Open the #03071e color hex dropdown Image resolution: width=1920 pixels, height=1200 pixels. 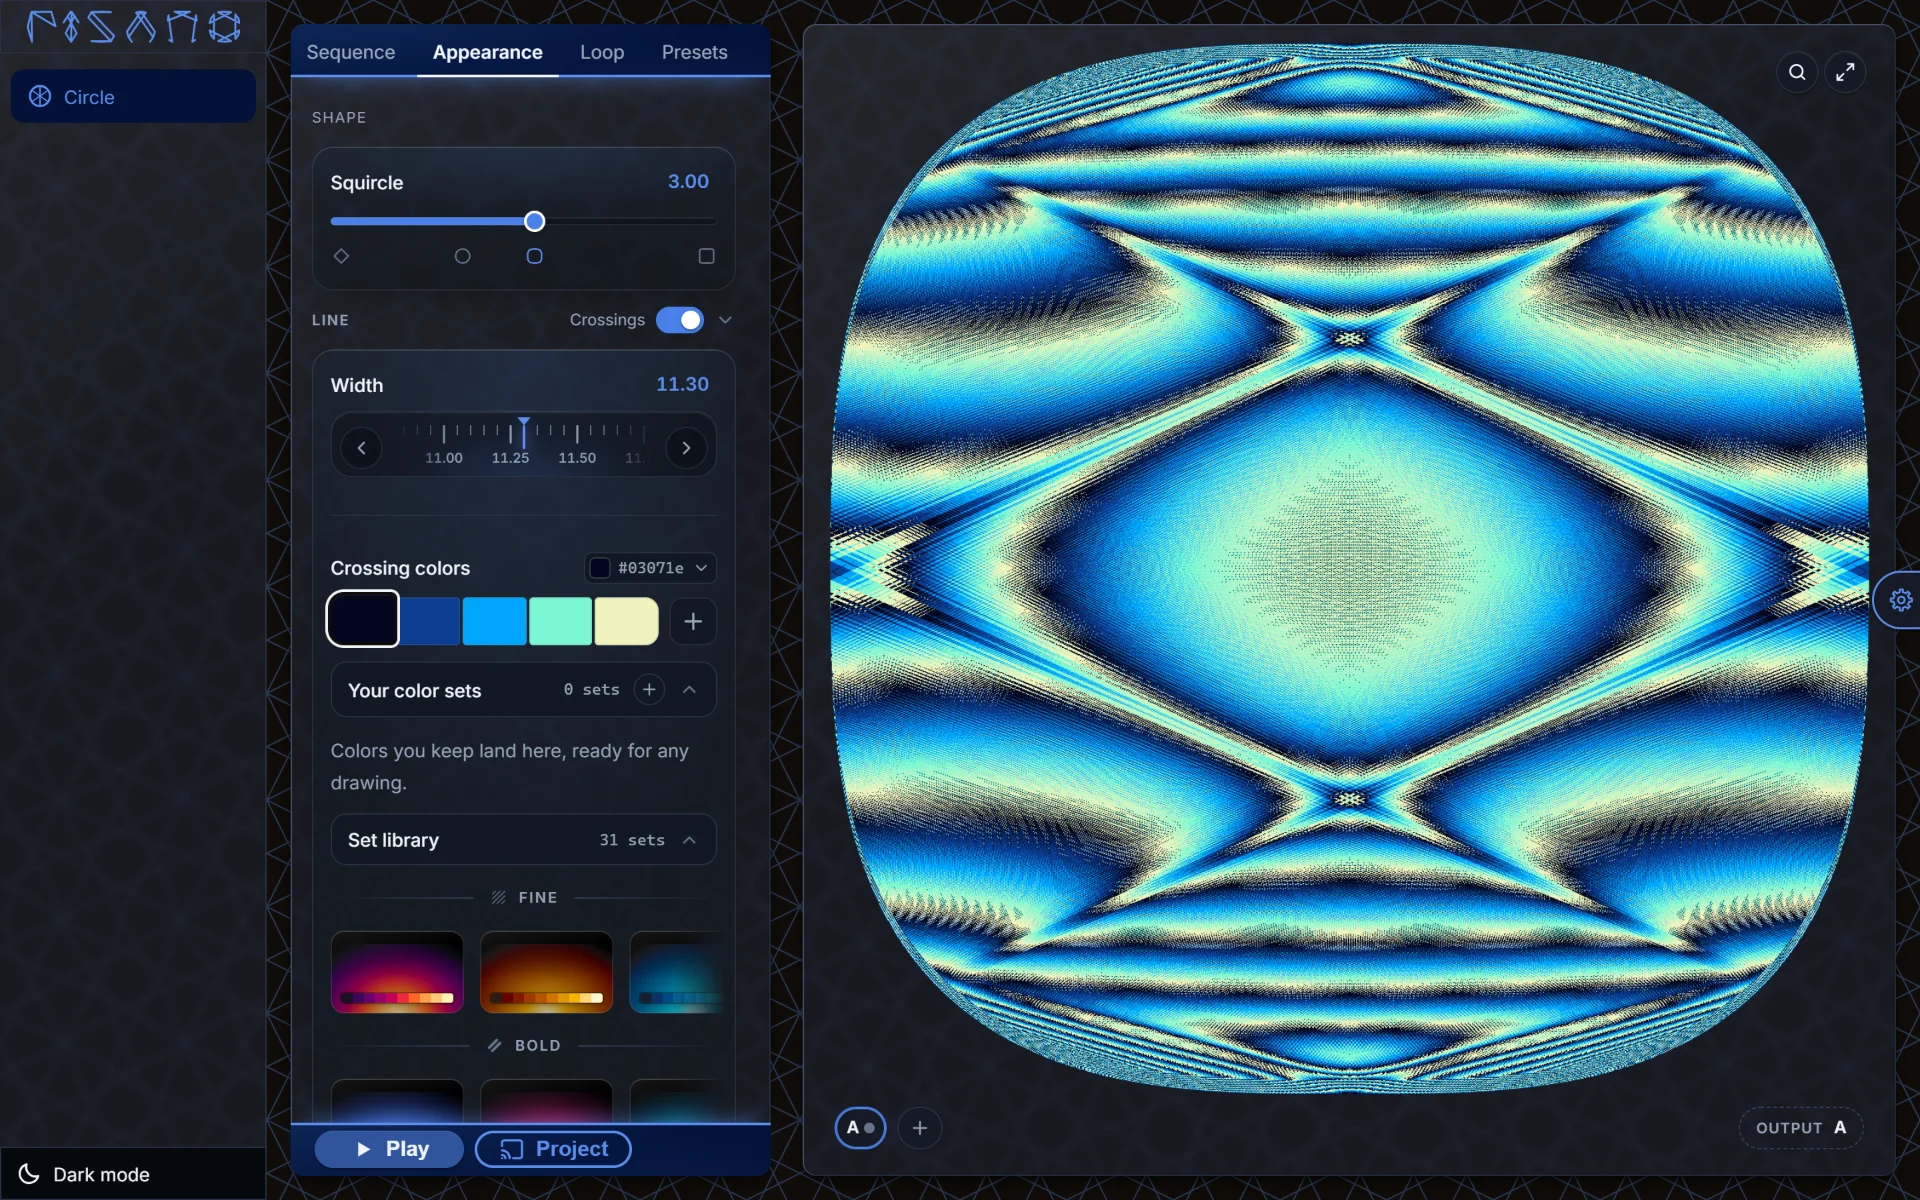click(x=650, y=568)
